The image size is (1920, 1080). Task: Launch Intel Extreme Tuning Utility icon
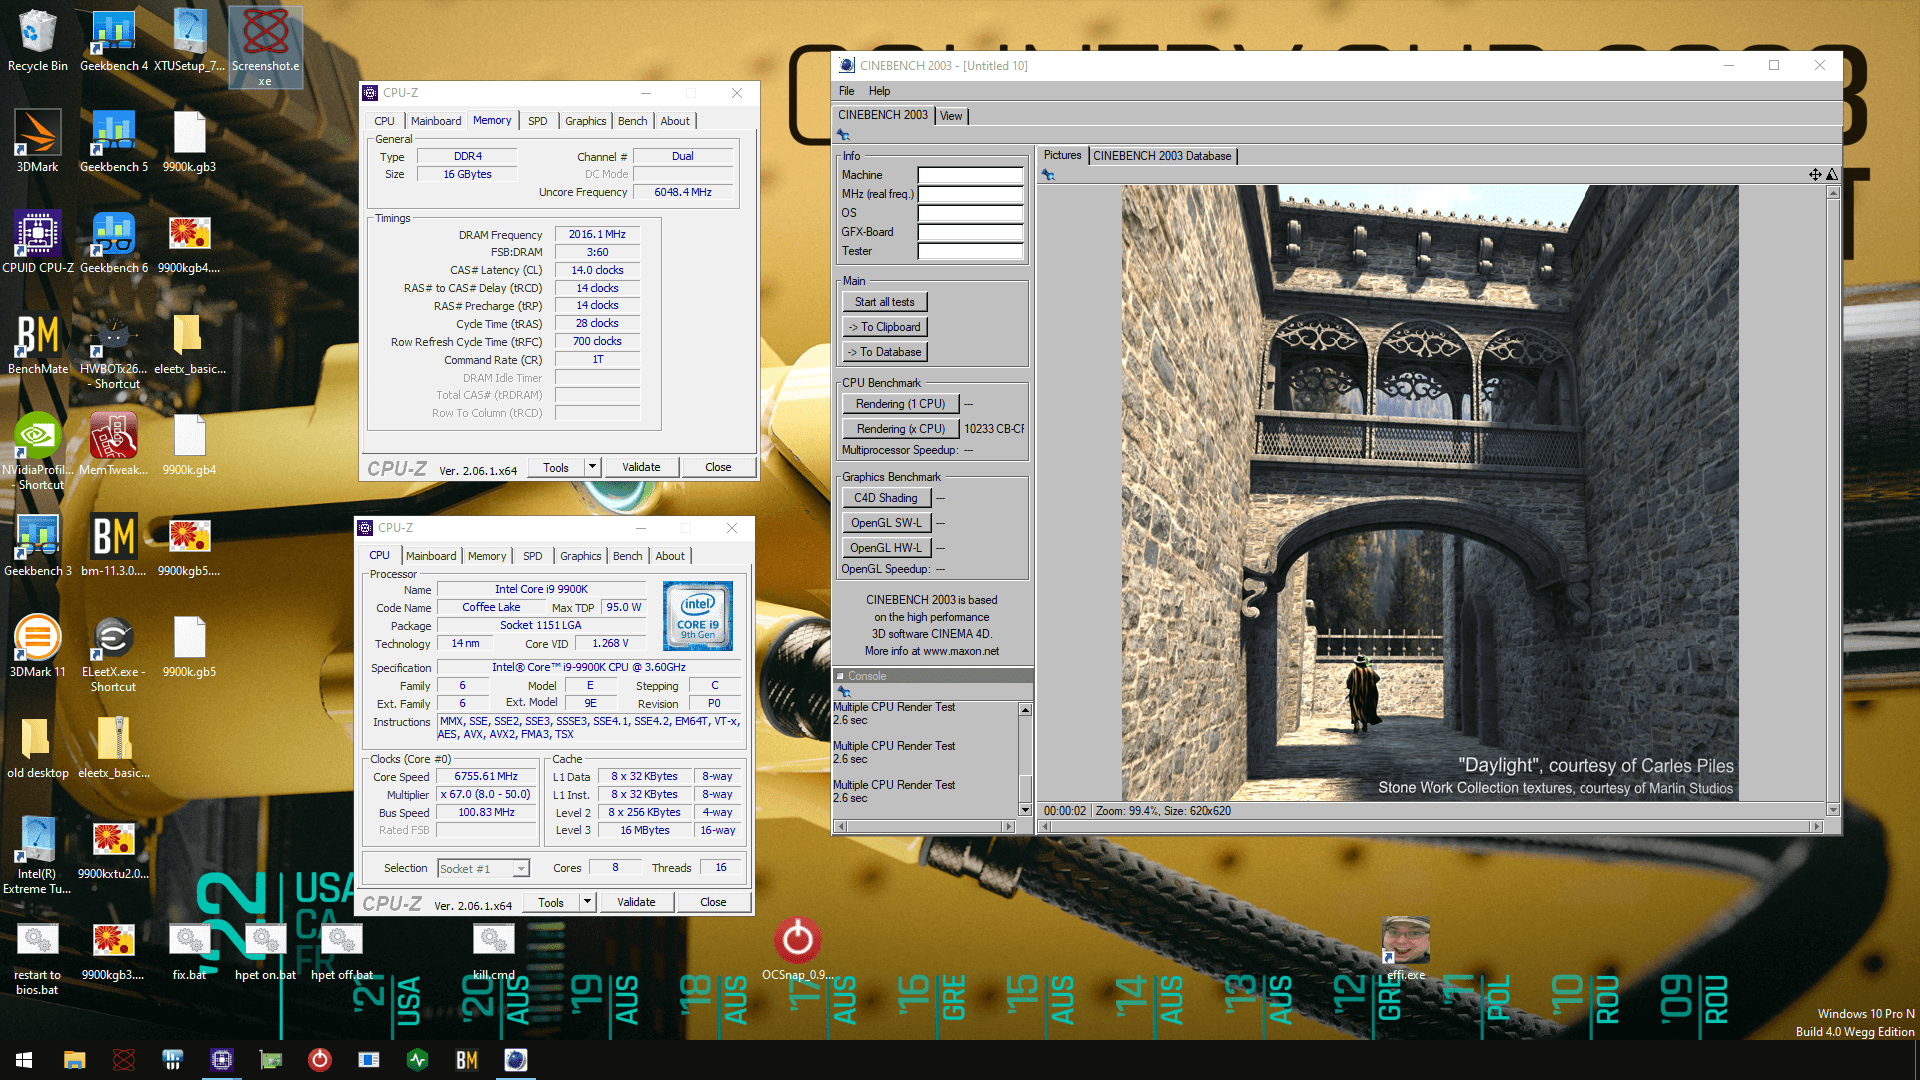[x=37, y=855]
